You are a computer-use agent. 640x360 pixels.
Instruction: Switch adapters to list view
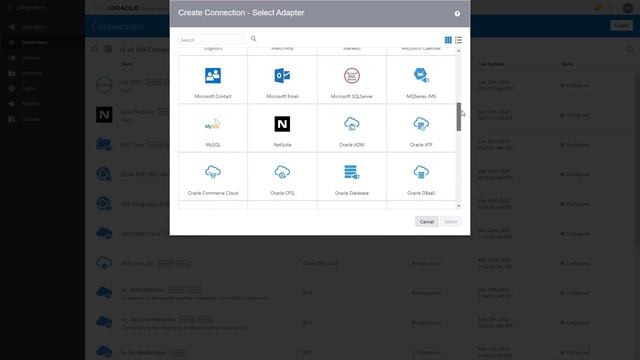pos(458,40)
